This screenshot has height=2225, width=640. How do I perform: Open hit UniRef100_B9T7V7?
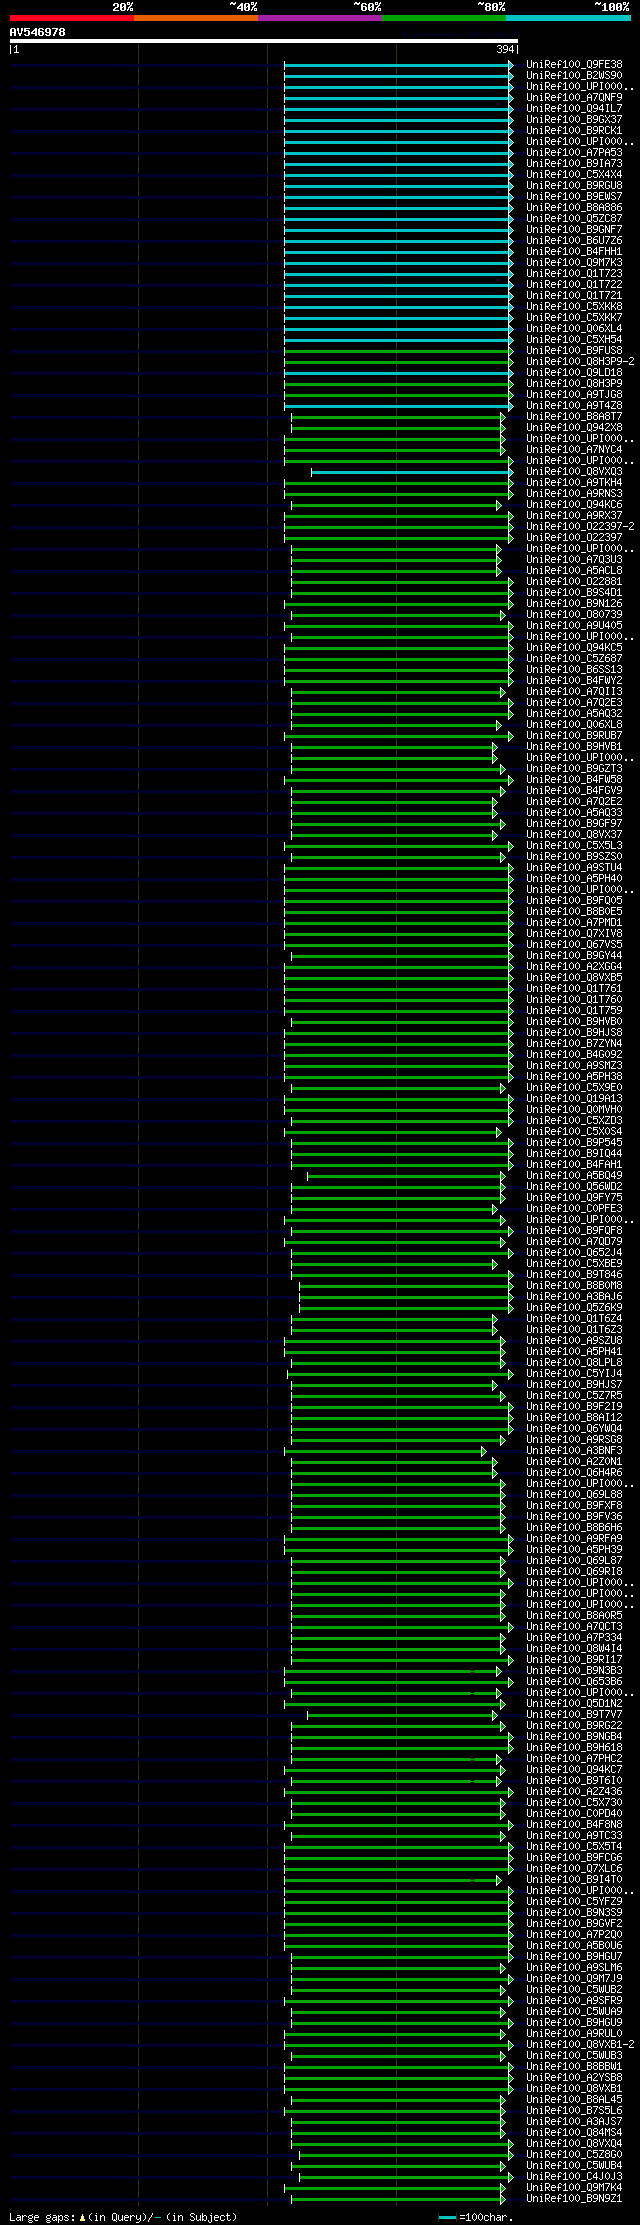coord(574,1715)
